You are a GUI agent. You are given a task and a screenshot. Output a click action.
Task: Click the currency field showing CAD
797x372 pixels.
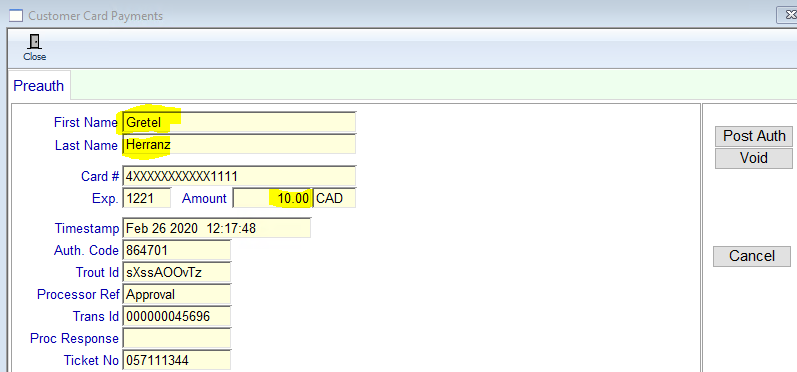click(334, 198)
